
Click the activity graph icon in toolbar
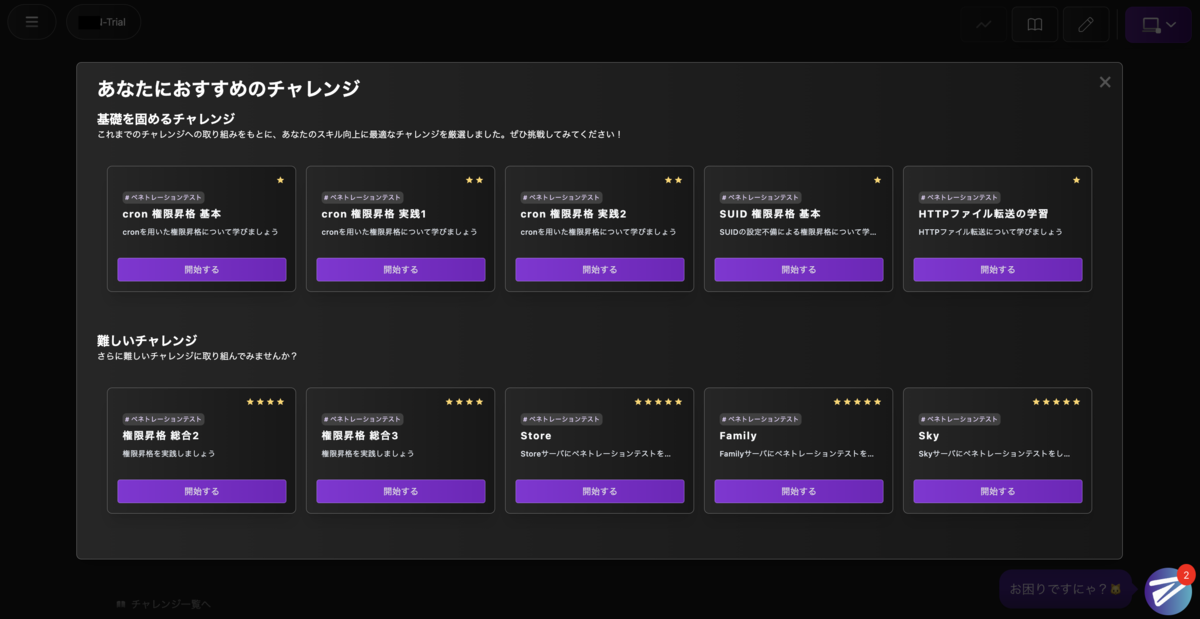[x=983, y=23]
